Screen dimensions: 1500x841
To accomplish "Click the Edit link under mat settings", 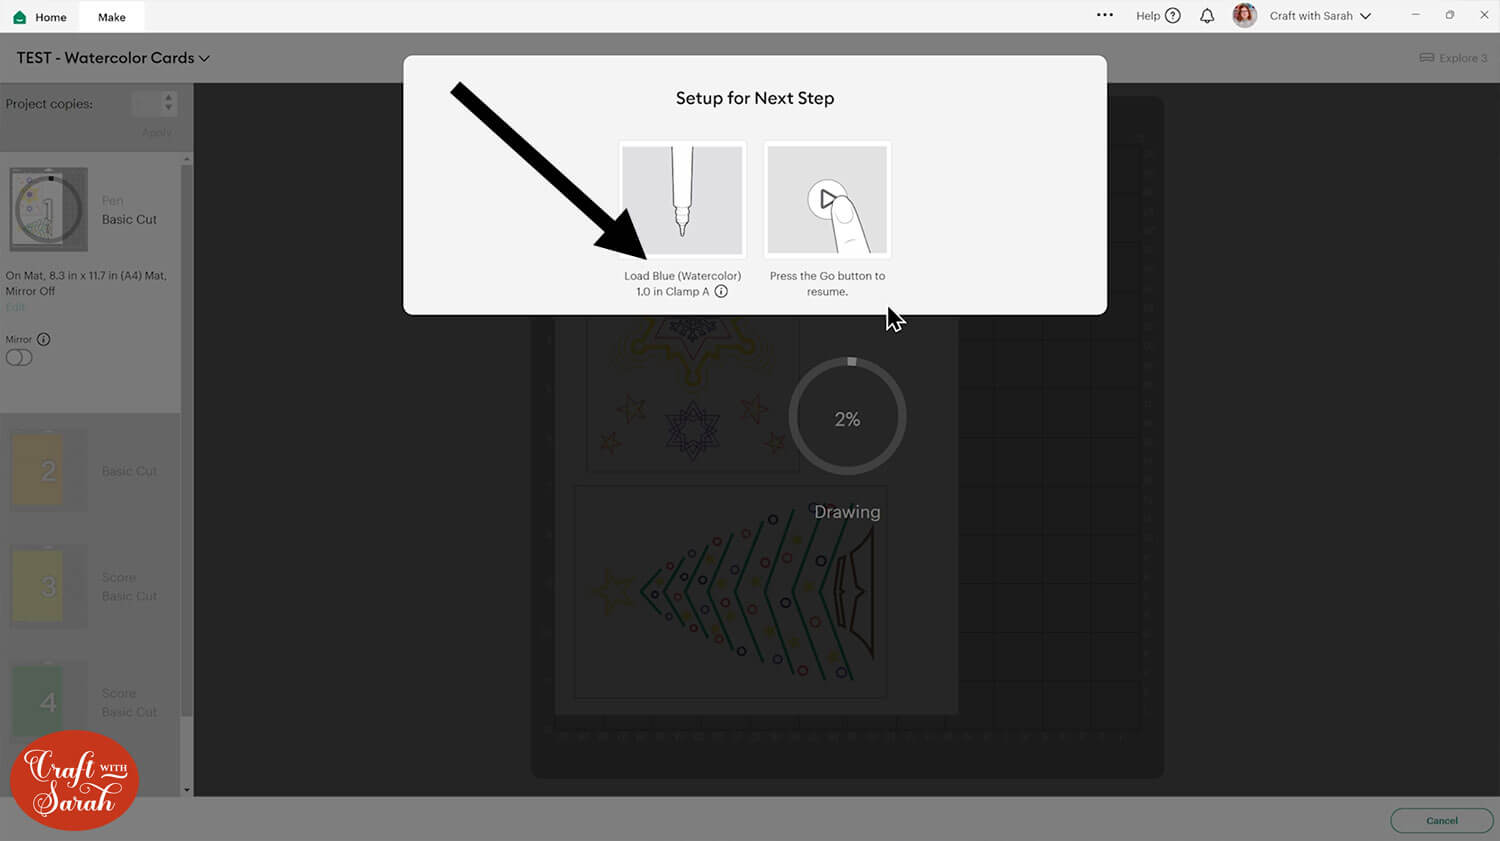I will click(x=15, y=307).
